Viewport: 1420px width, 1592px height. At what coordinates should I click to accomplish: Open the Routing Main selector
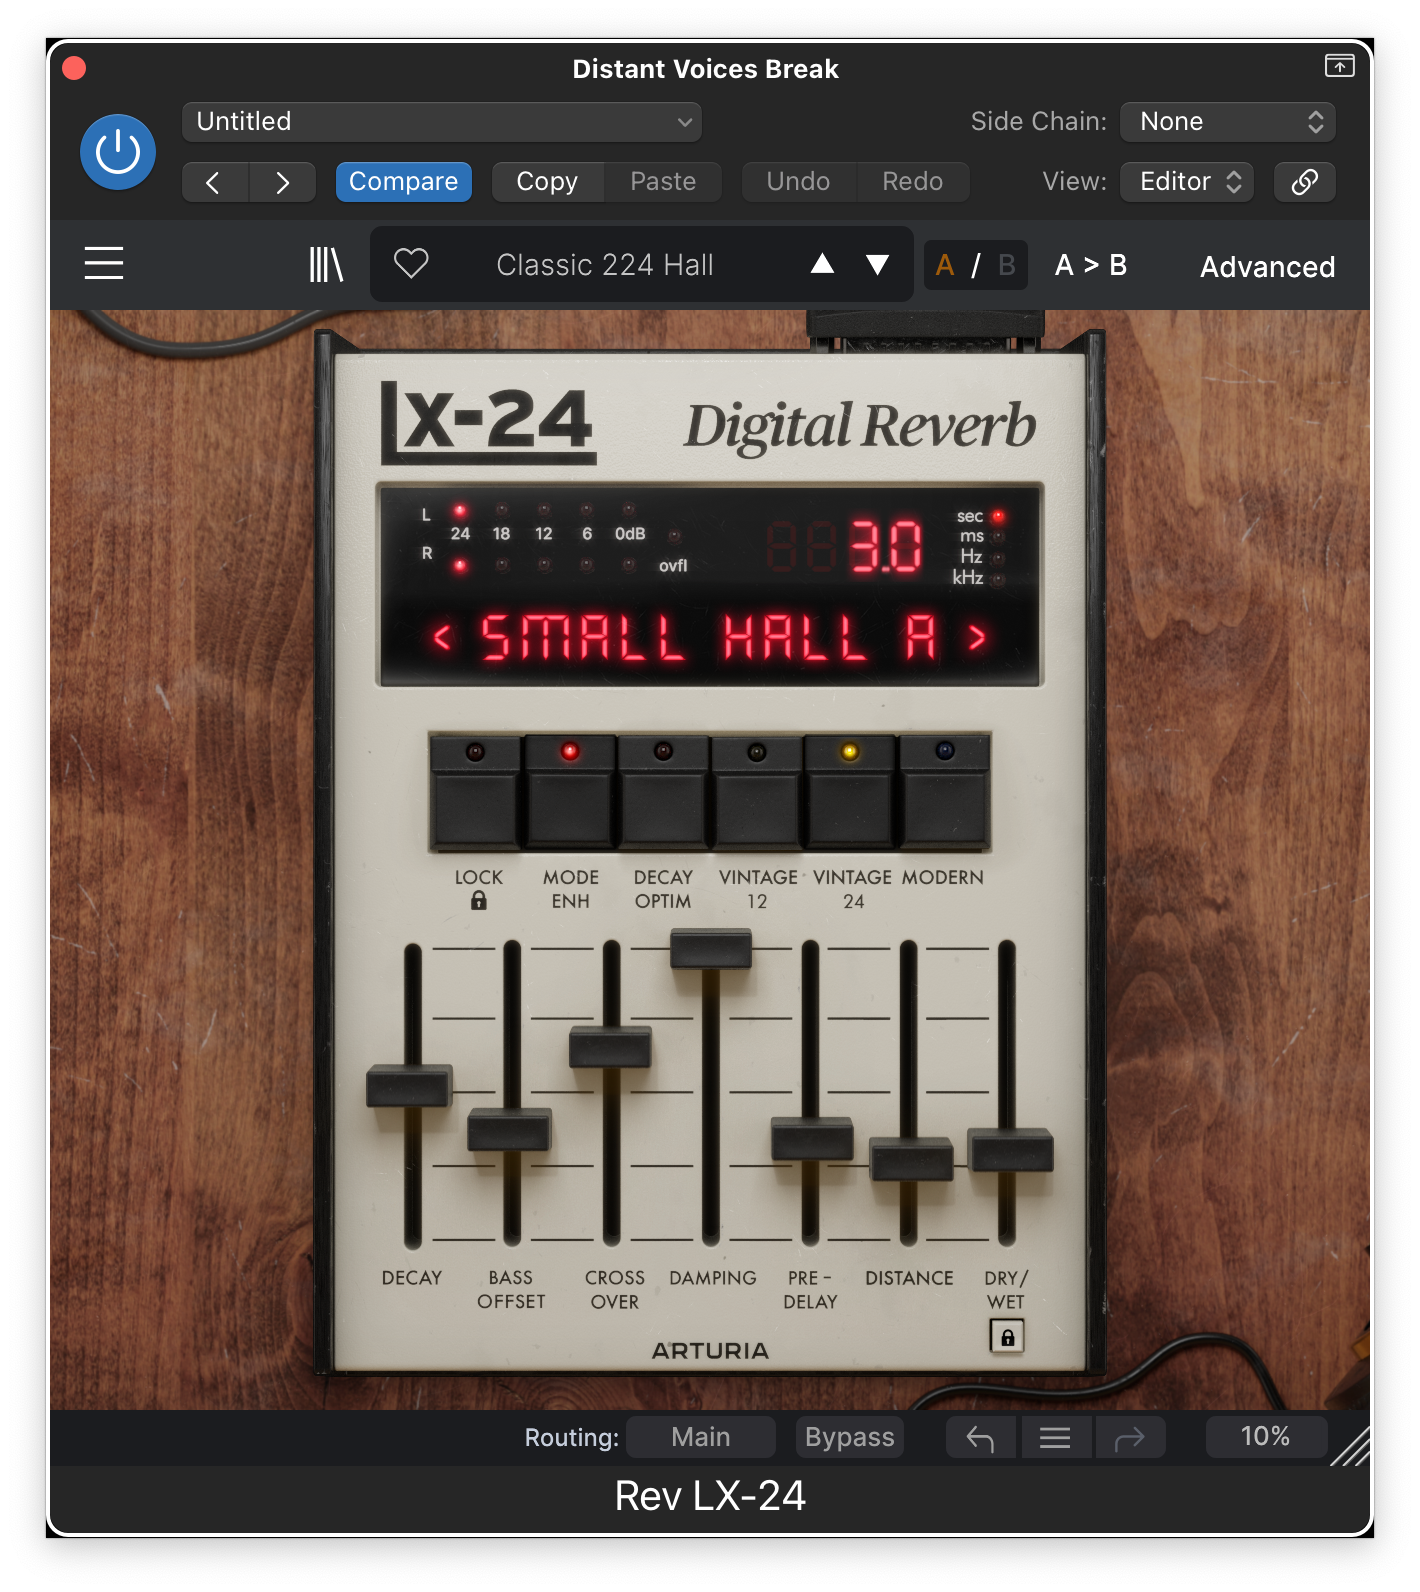[701, 1437]
